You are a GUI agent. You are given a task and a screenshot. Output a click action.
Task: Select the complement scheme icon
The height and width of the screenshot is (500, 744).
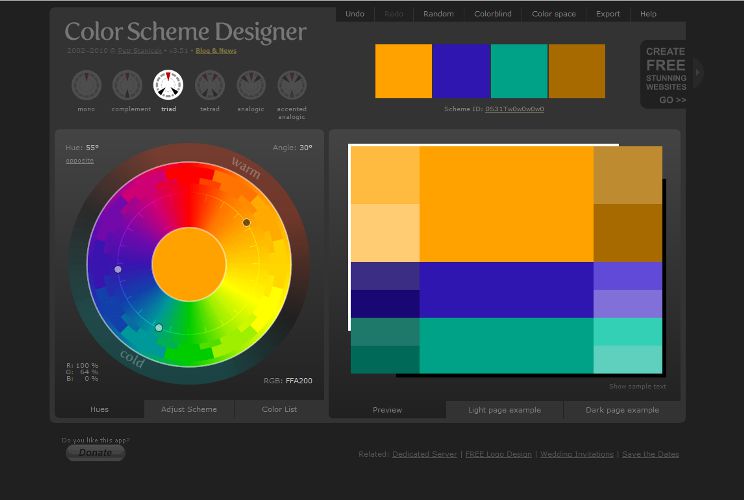tap(127, 85)
